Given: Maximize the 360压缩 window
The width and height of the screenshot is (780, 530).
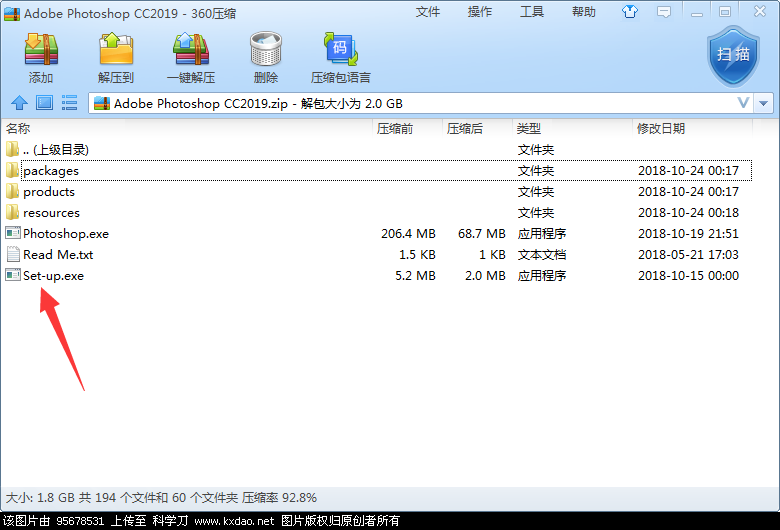Looking at the screenshot, I should pos(725,12).
